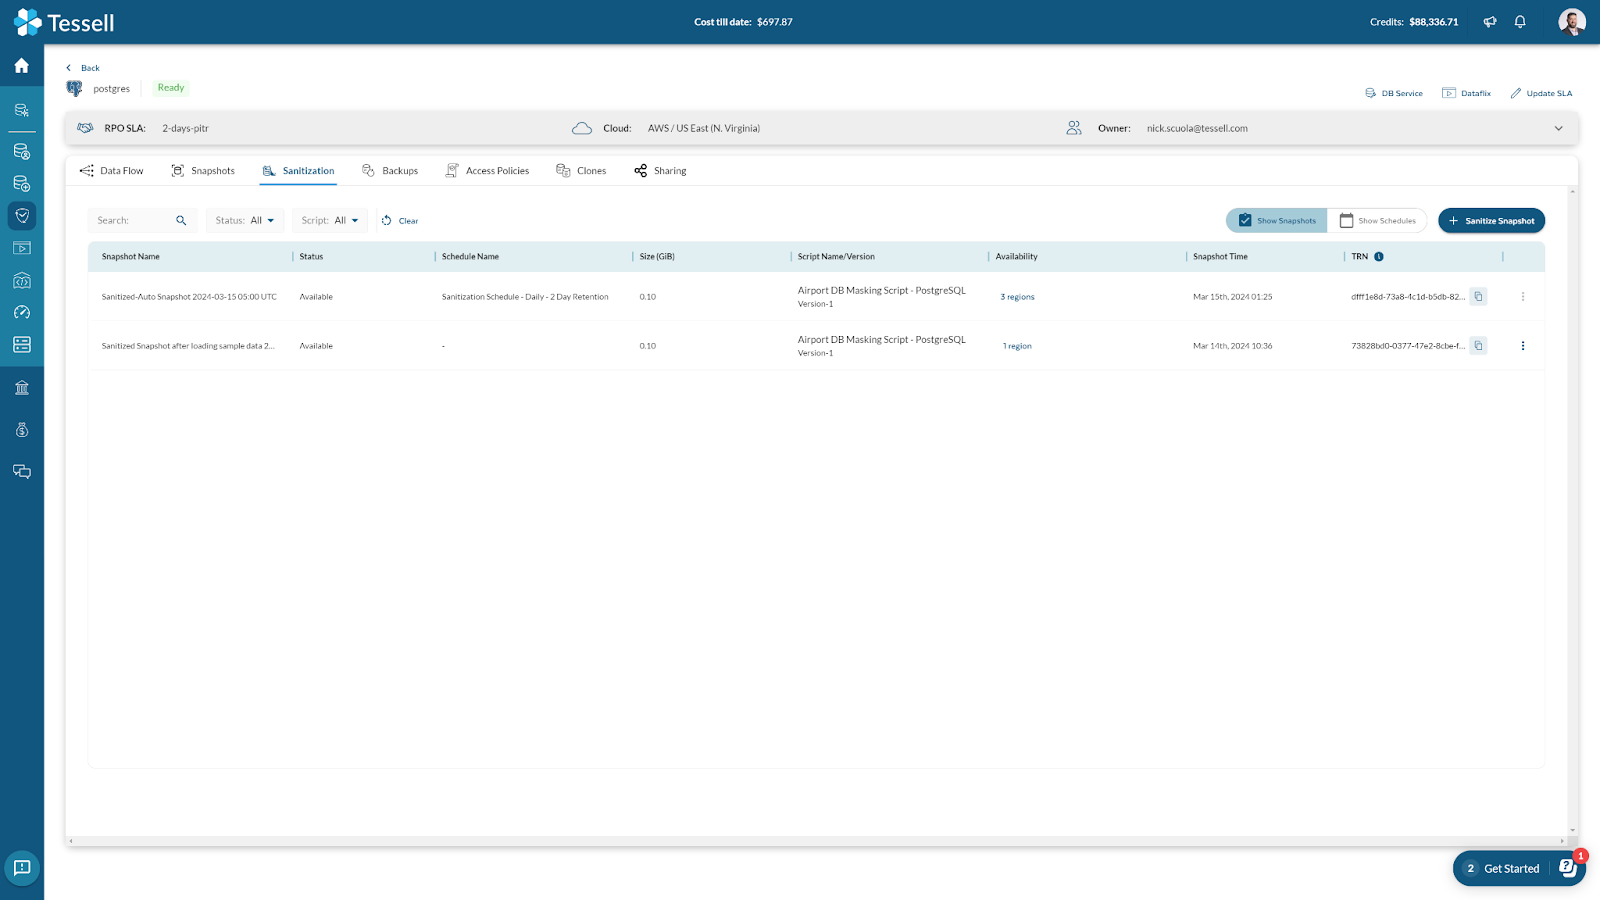Go Back to the previous page
The width and height of the screenshot is (1600, 900).
pyautogui.click(x=83, y=68)
